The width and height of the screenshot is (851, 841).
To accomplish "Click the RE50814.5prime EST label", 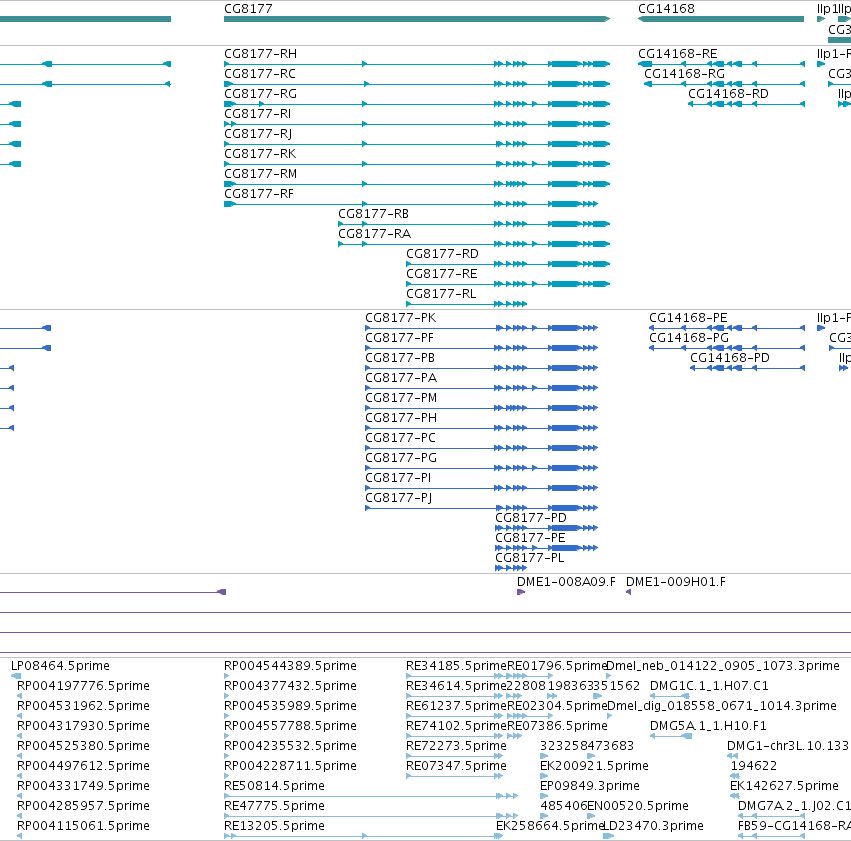I will coord(274,786).
